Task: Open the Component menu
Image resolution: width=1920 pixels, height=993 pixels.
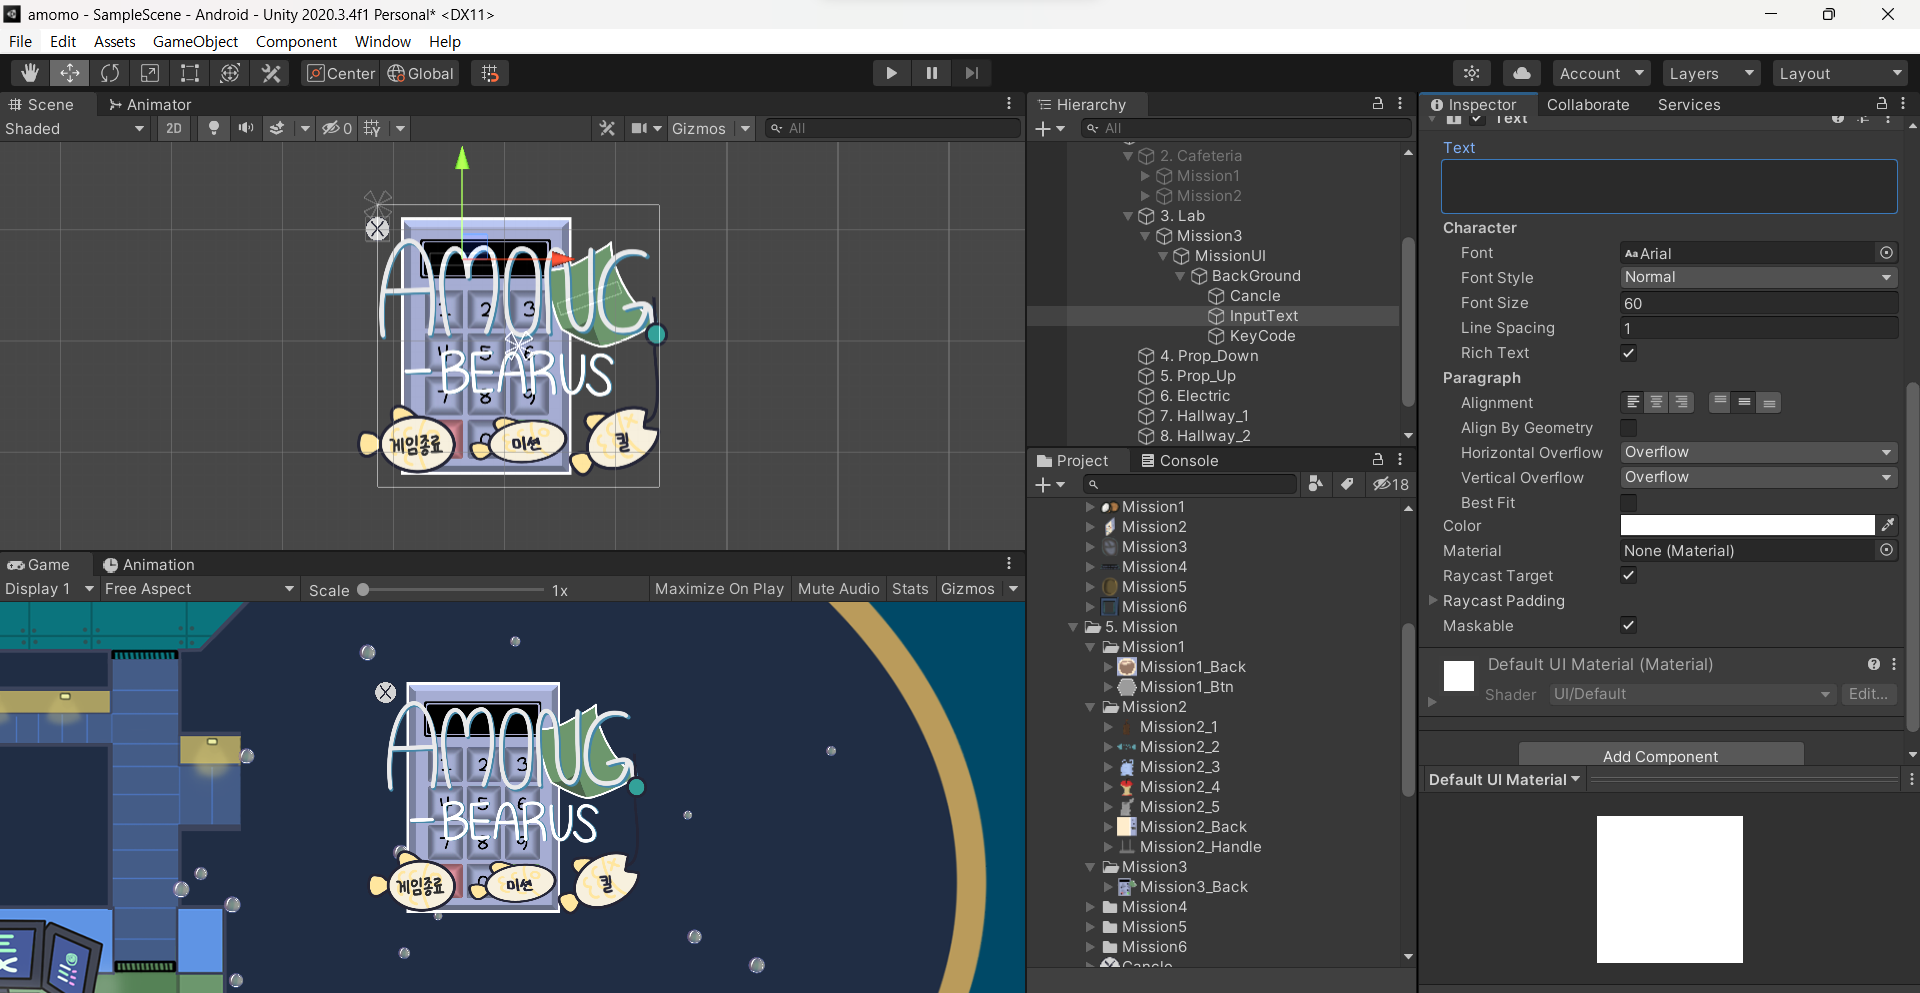Action: click(x=296, y=41)
